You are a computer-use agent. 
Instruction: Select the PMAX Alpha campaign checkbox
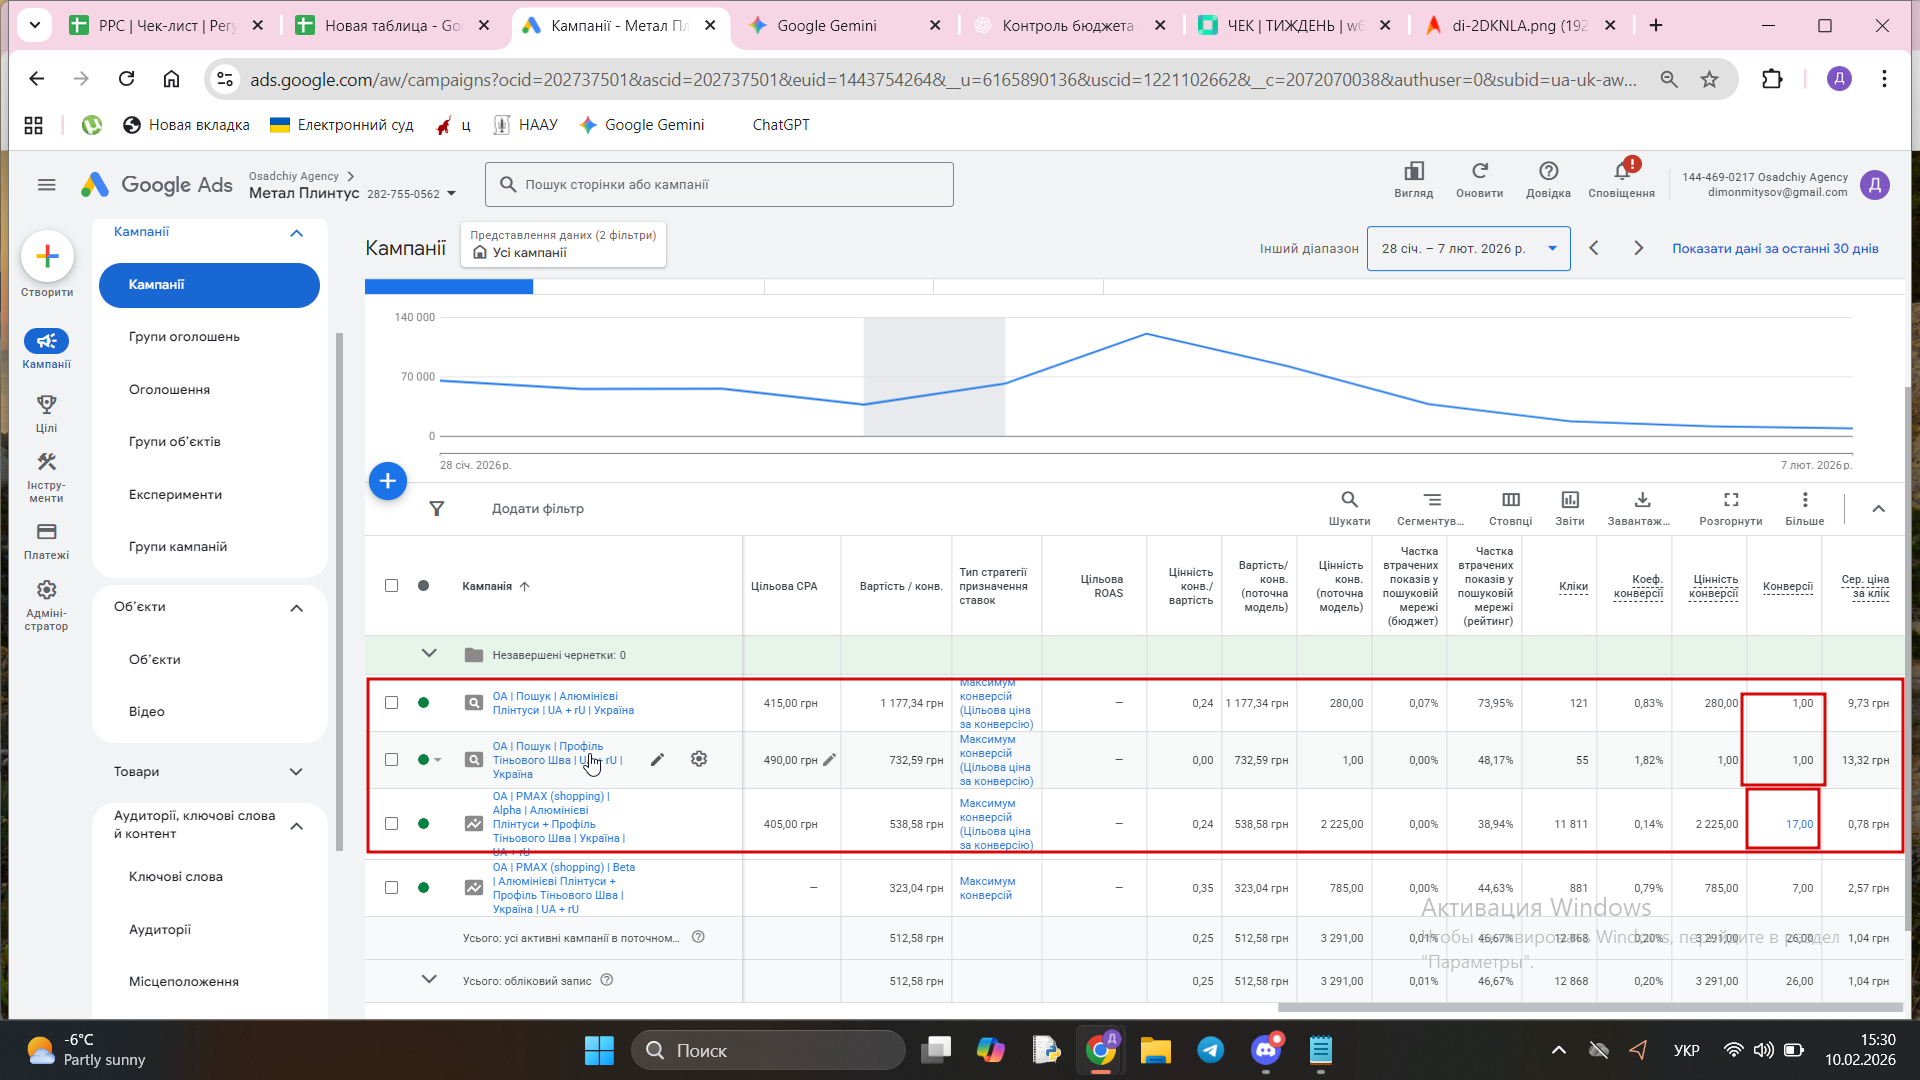coord(391,824)
